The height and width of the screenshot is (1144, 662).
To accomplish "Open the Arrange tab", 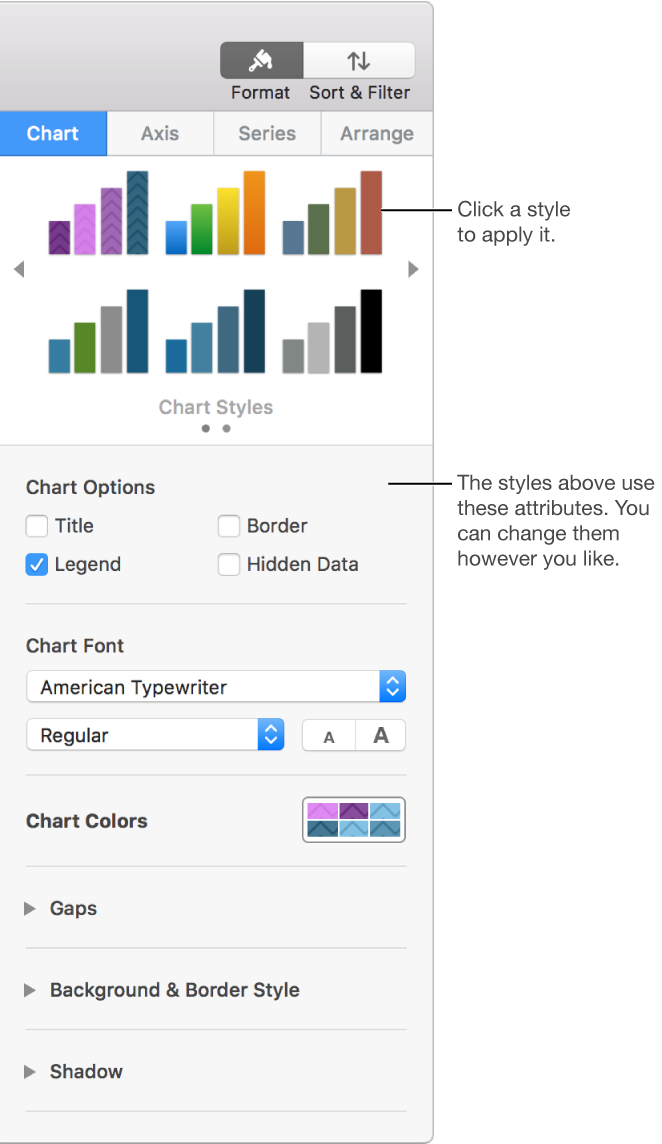I will [376, 133].
